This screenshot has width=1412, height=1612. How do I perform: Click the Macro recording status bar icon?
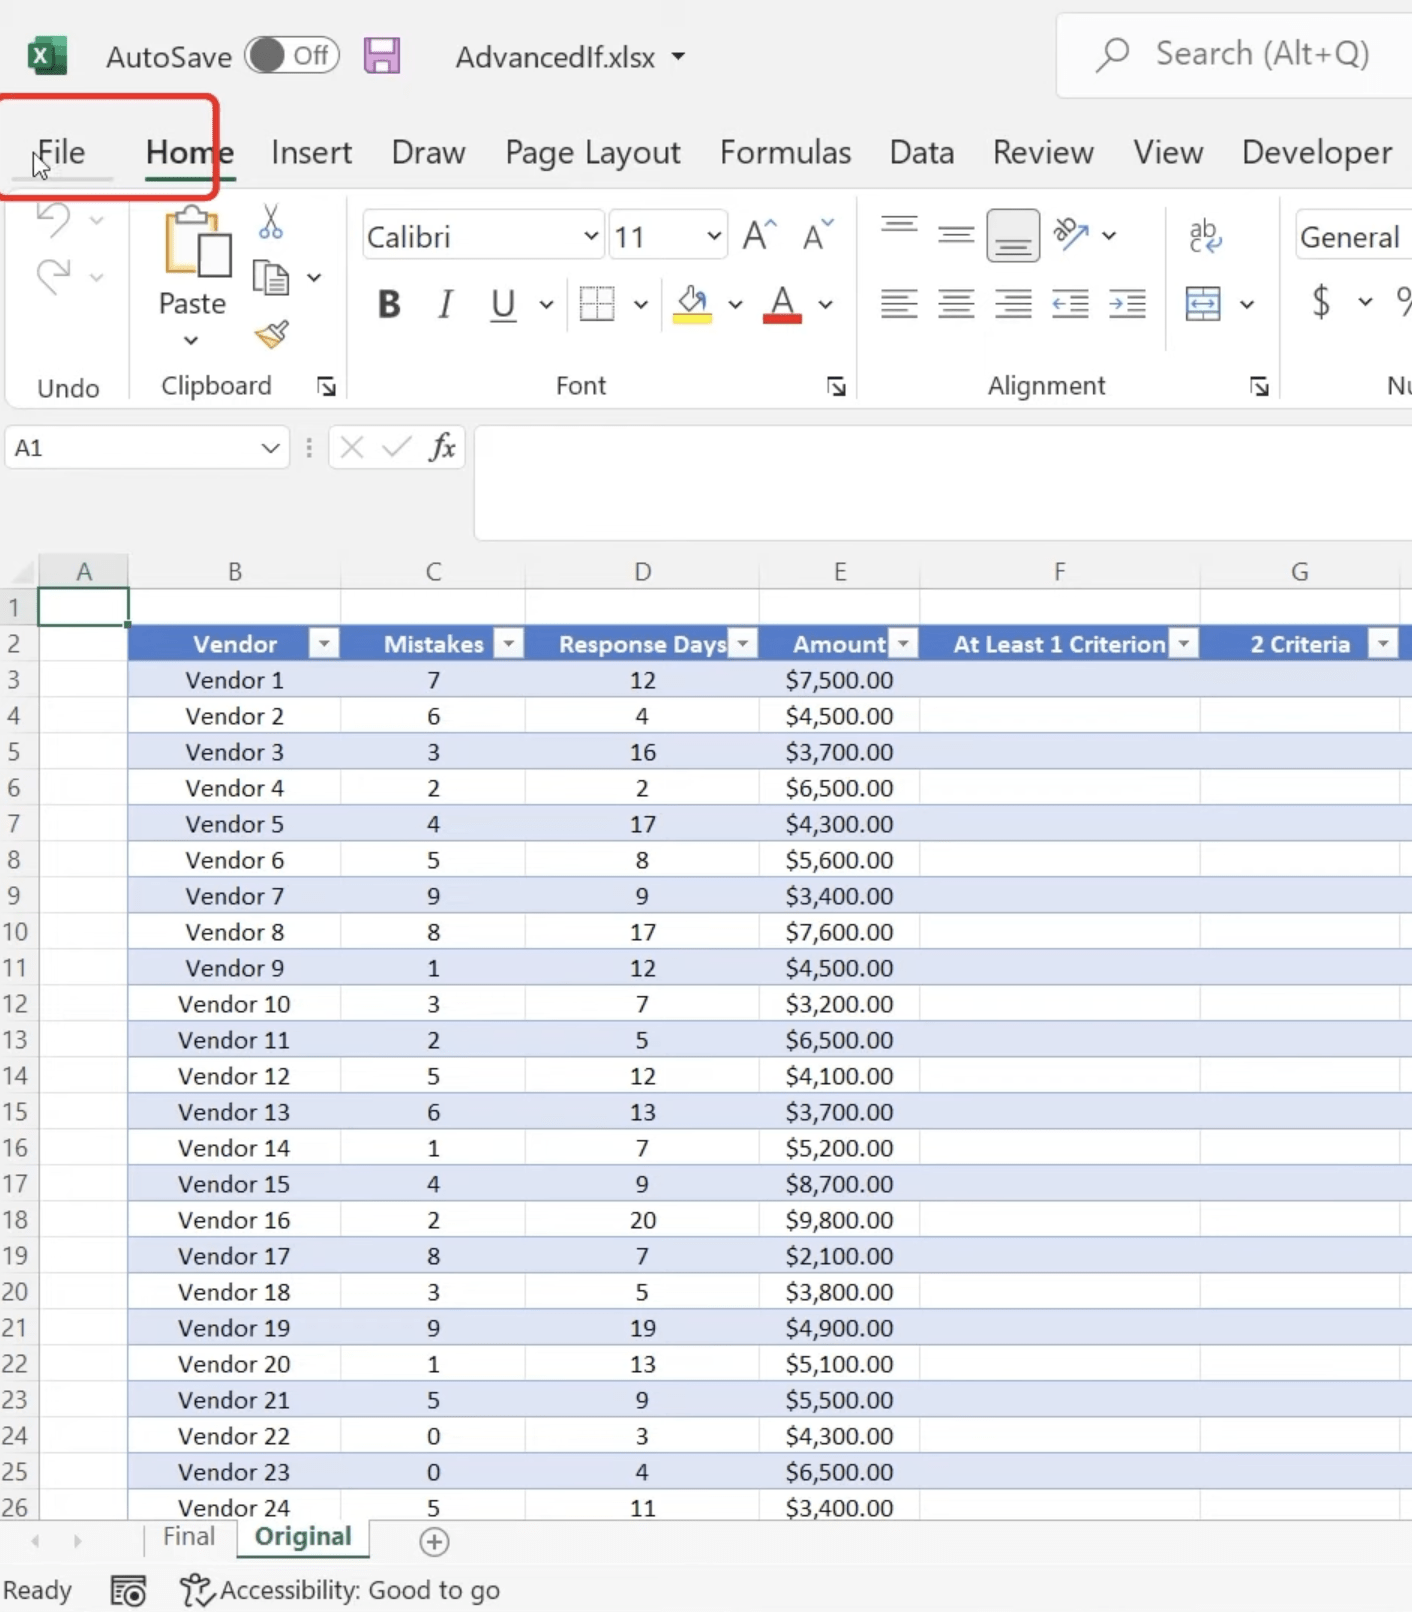(128, 1590)
